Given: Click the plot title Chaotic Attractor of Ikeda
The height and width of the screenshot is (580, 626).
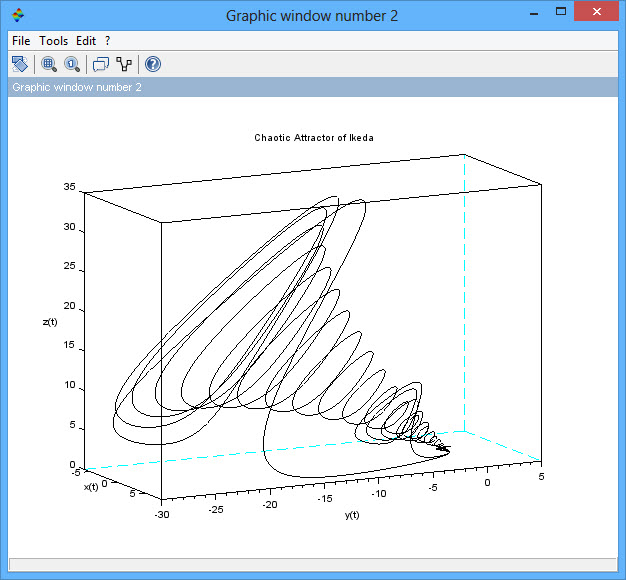Looking at the screenshot, I should tap(314, 138).
